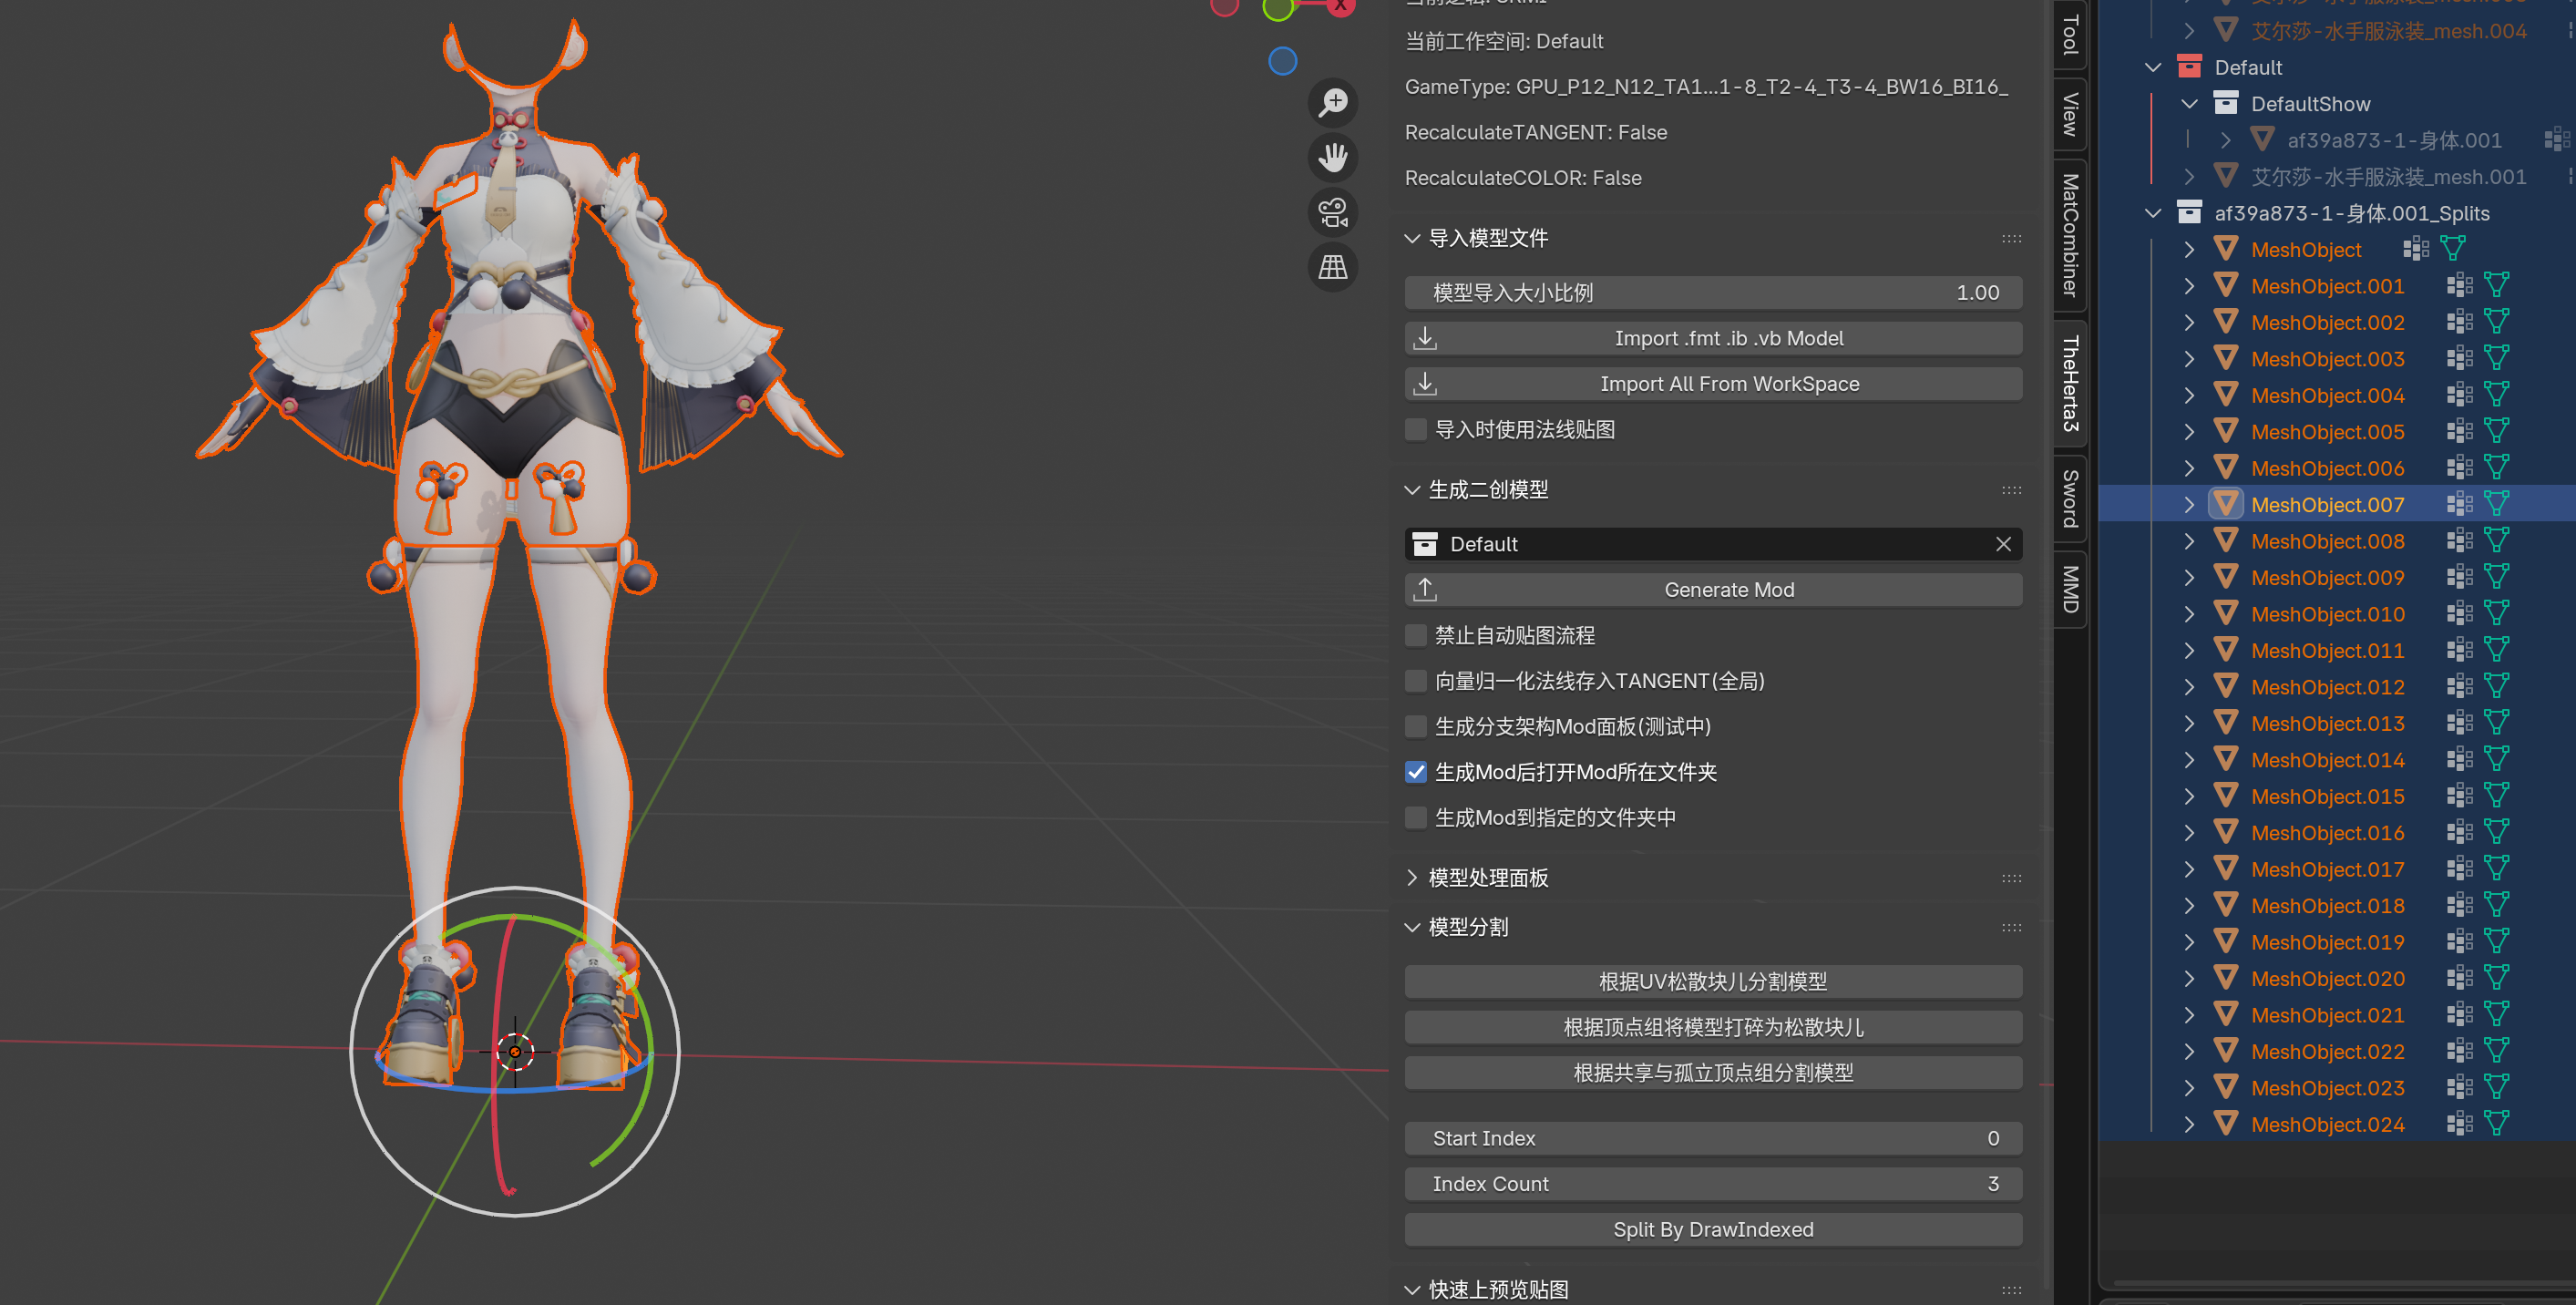Switch perspective/orthographic with grid icon
The width and height of the screenshot is (2576, 1305).
[1333, 267]
